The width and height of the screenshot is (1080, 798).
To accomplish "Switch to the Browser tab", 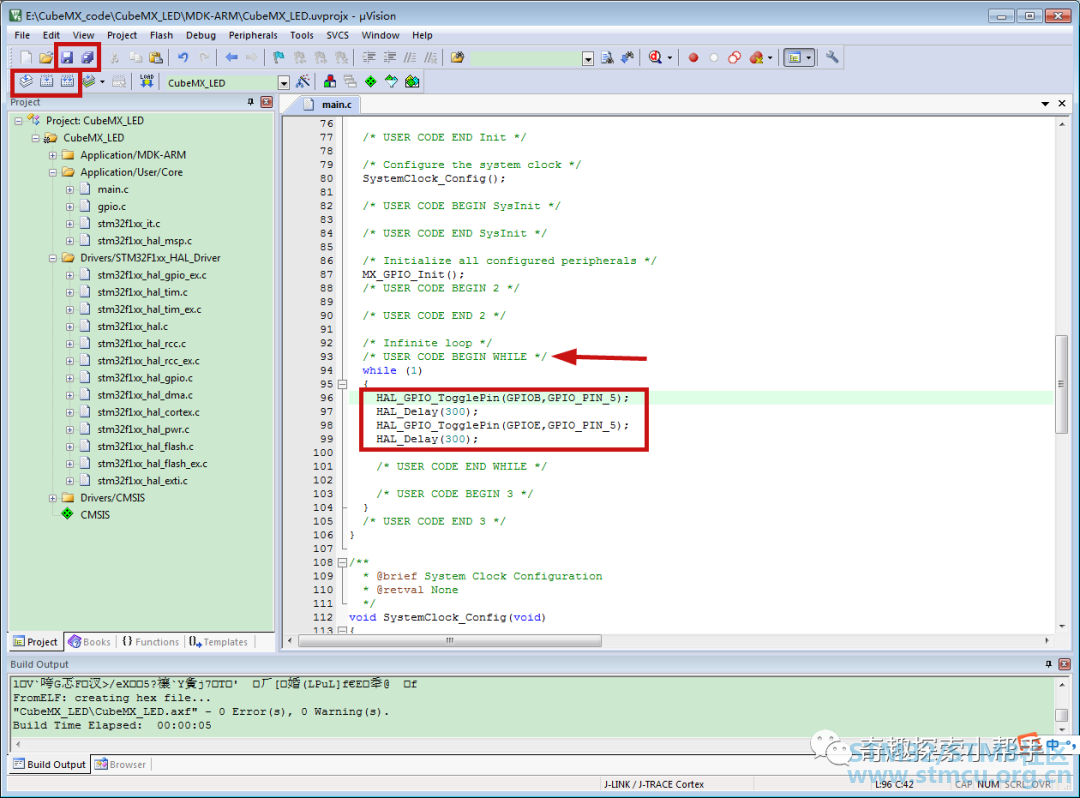I will click(121, 764).
